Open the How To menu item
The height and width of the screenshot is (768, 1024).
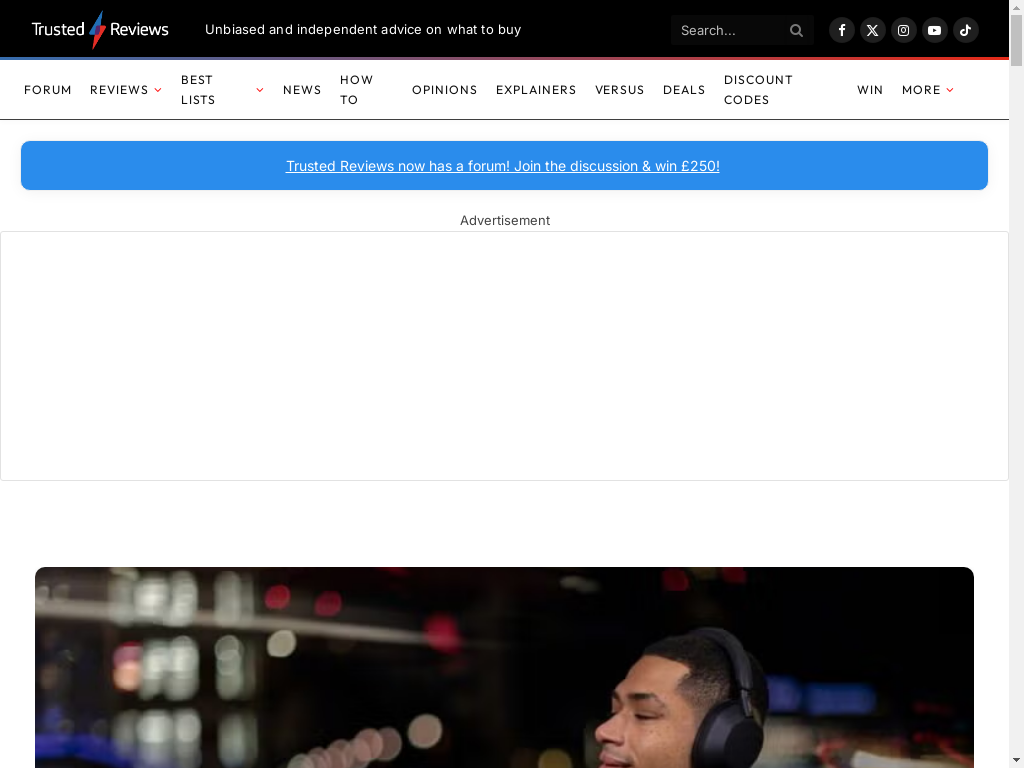click(x=357, y=89)
